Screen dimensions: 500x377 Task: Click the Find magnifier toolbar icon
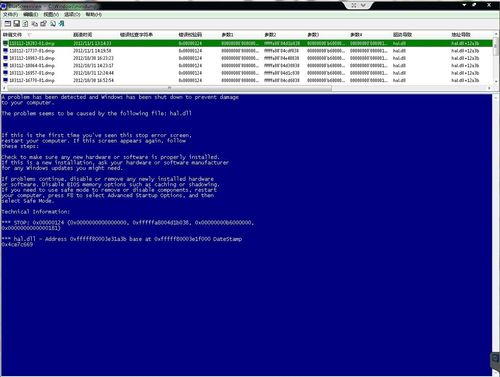click(x=53, y=24)
